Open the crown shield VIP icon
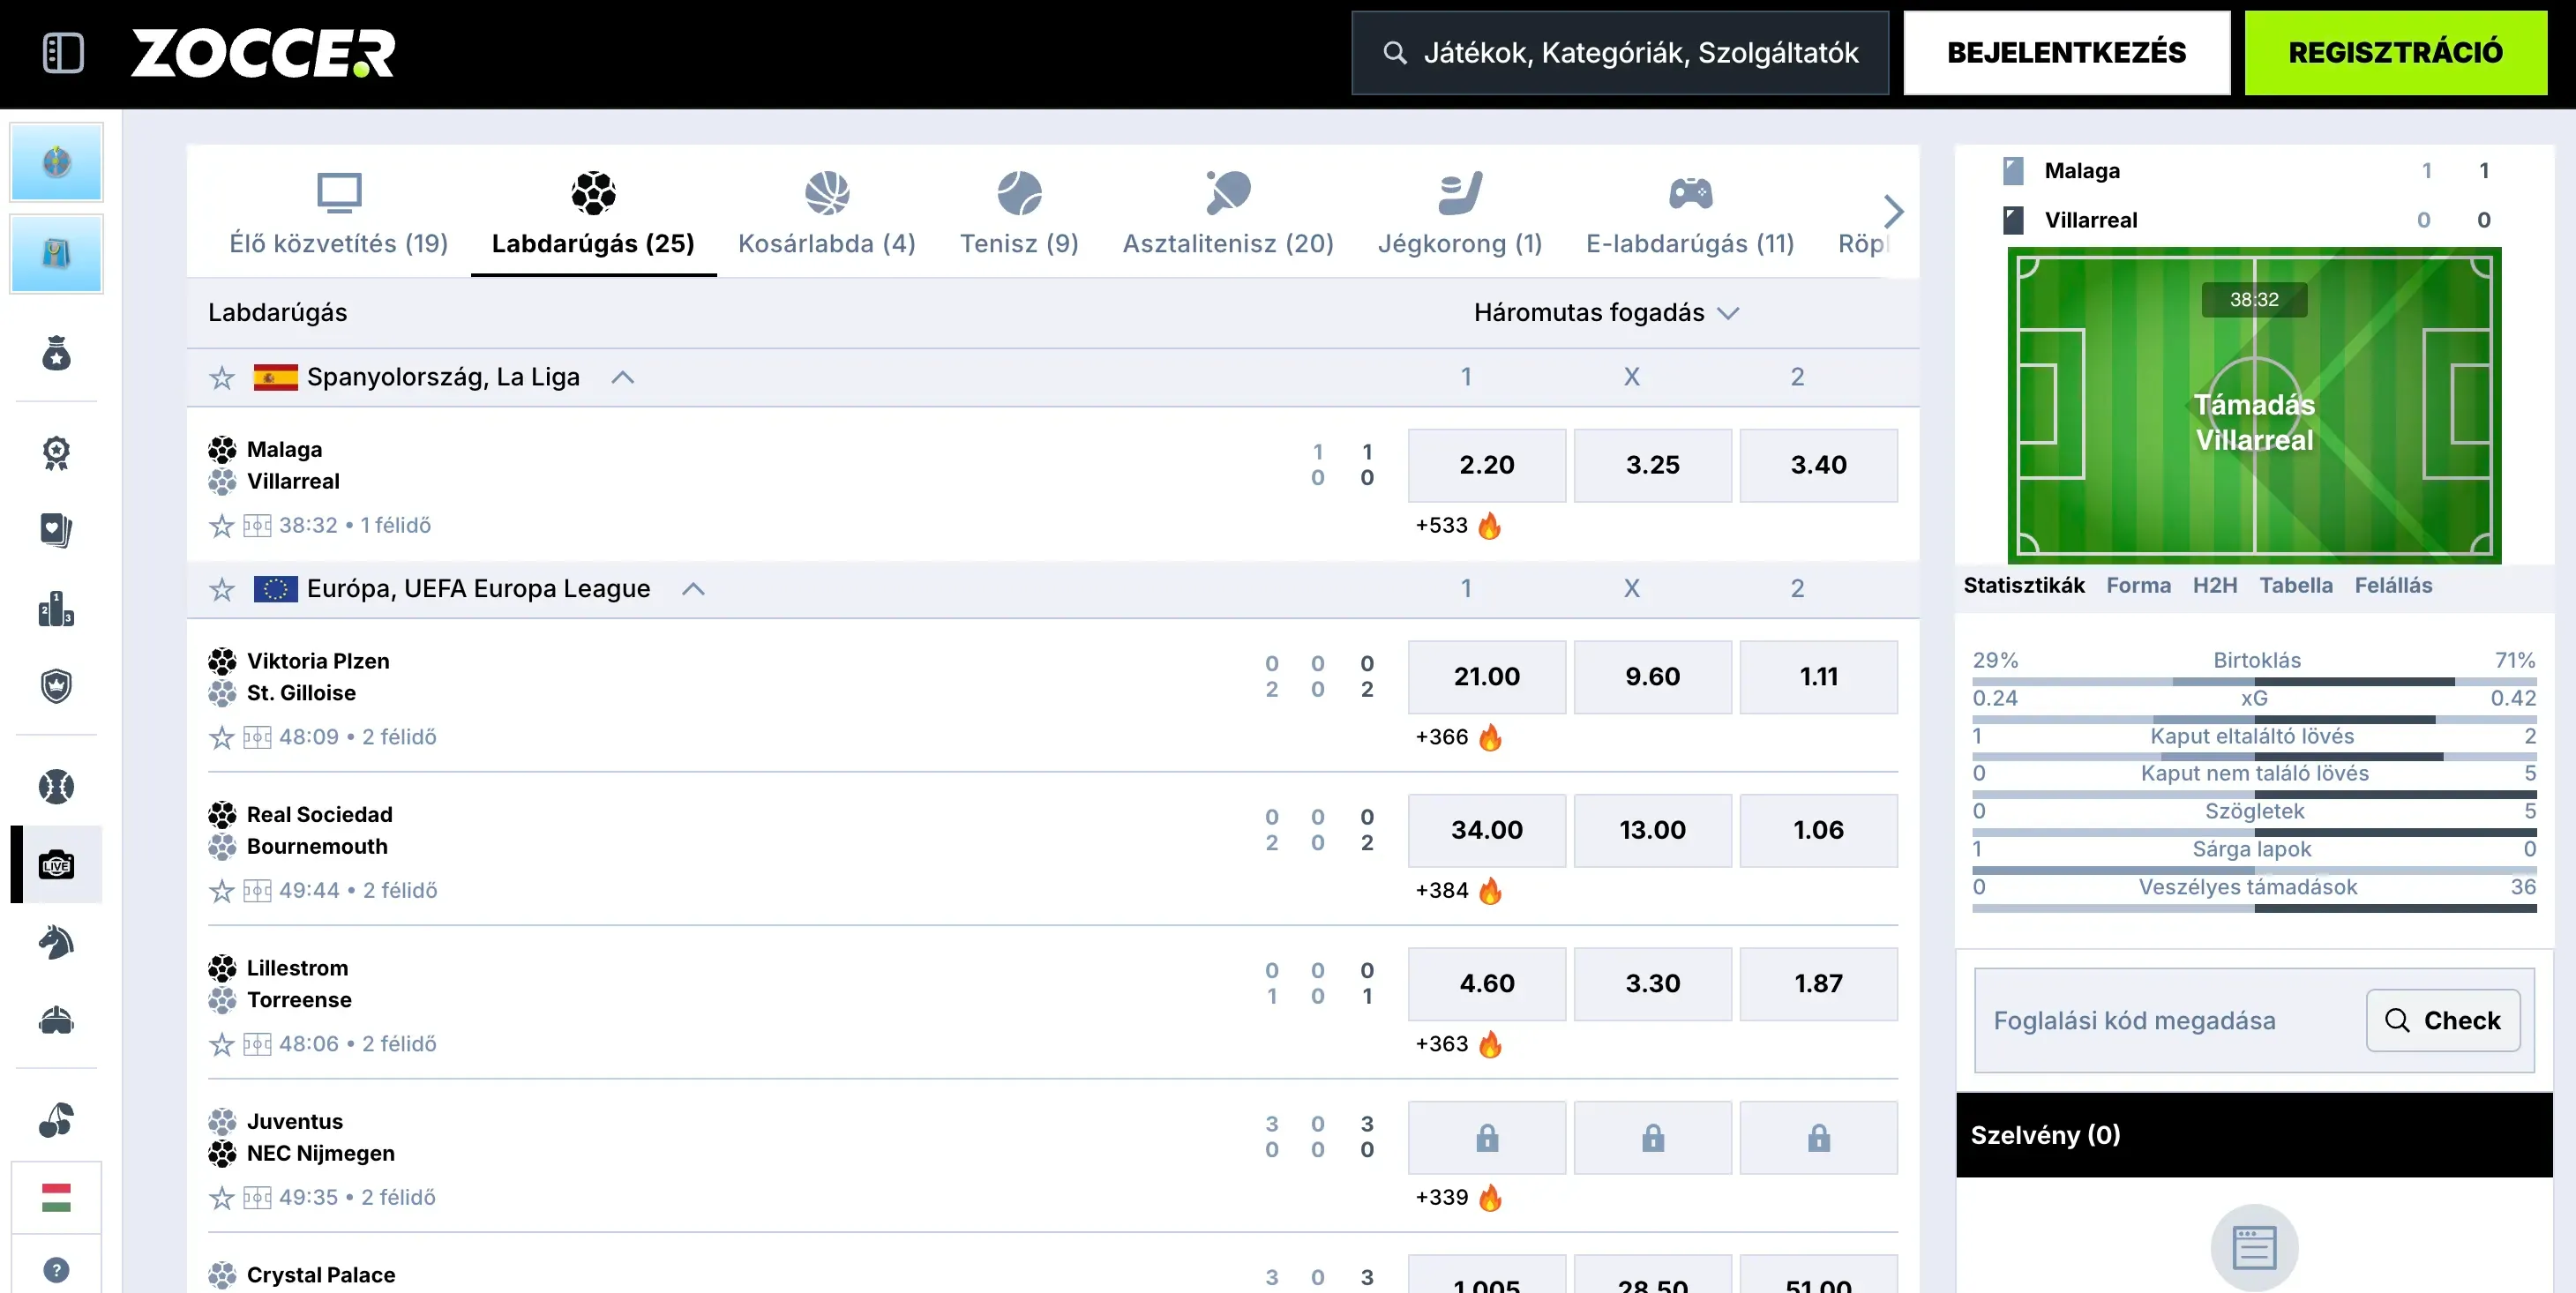 pyautogui.click(x=56, y=686)
